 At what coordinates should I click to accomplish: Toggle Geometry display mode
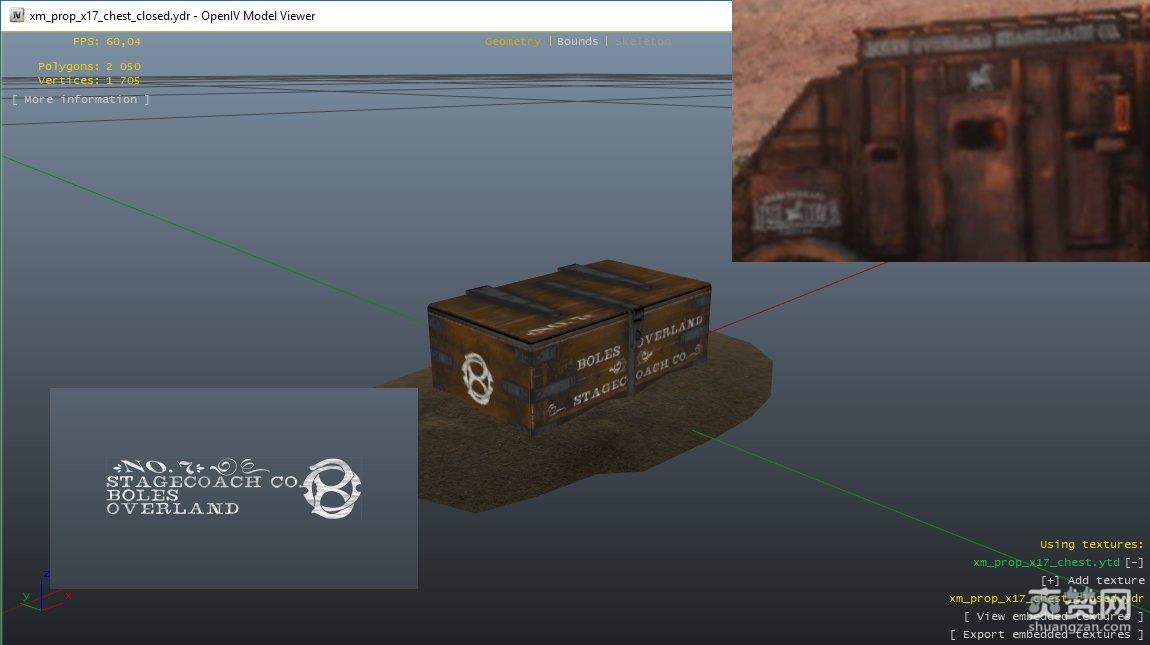tap(512, 42)
